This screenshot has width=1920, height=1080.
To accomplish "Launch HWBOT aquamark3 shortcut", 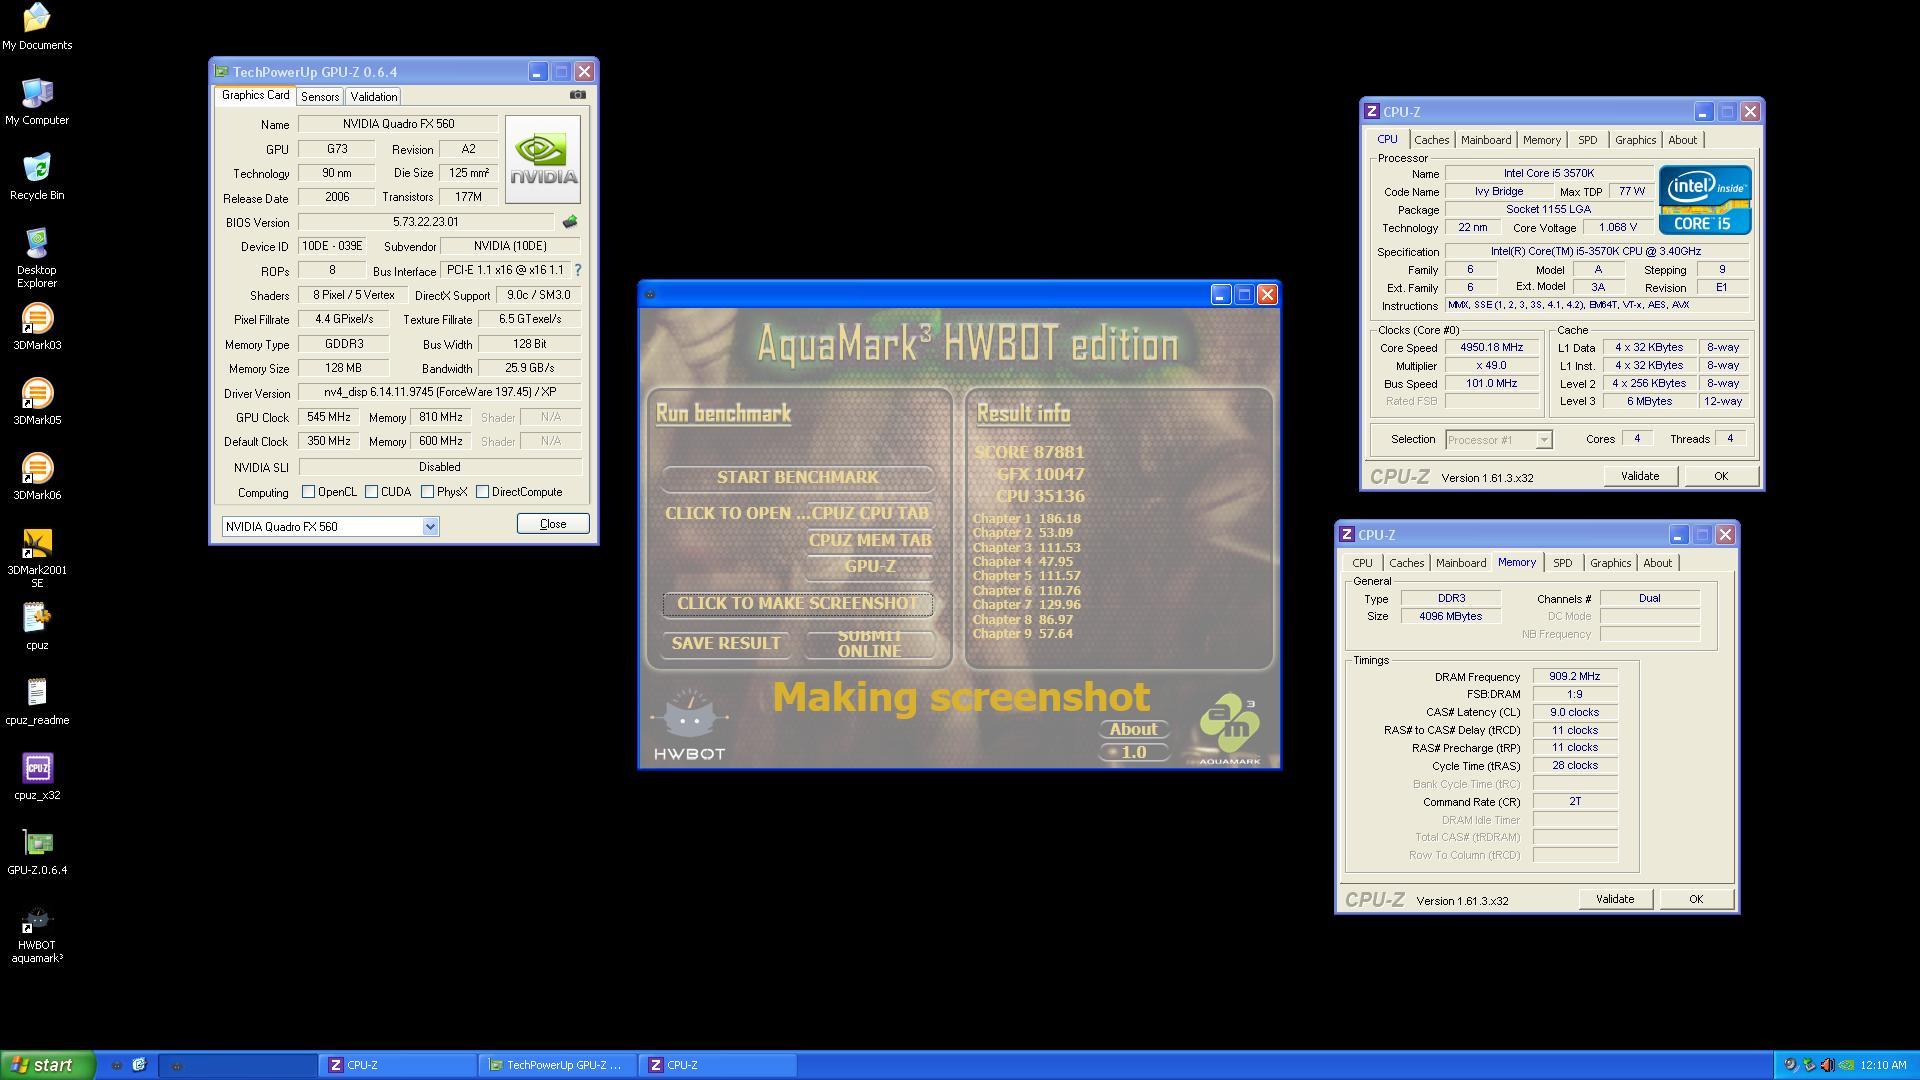I will pyautogui.click(x=37, y=933).
